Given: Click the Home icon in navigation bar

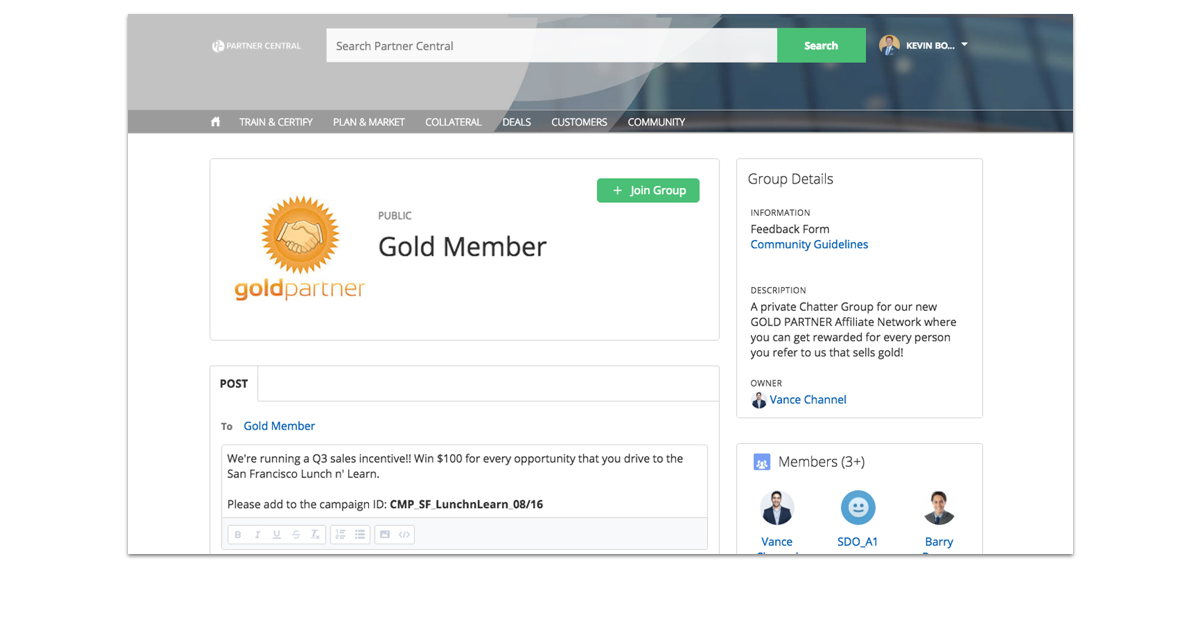Looking at the screenshot, I should pos(215,122).
